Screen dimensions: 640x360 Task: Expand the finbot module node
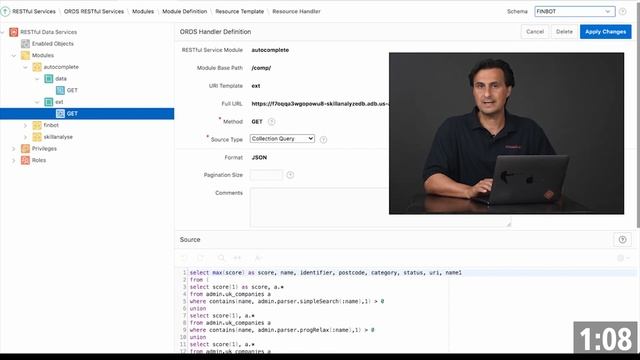pos(26,125)
